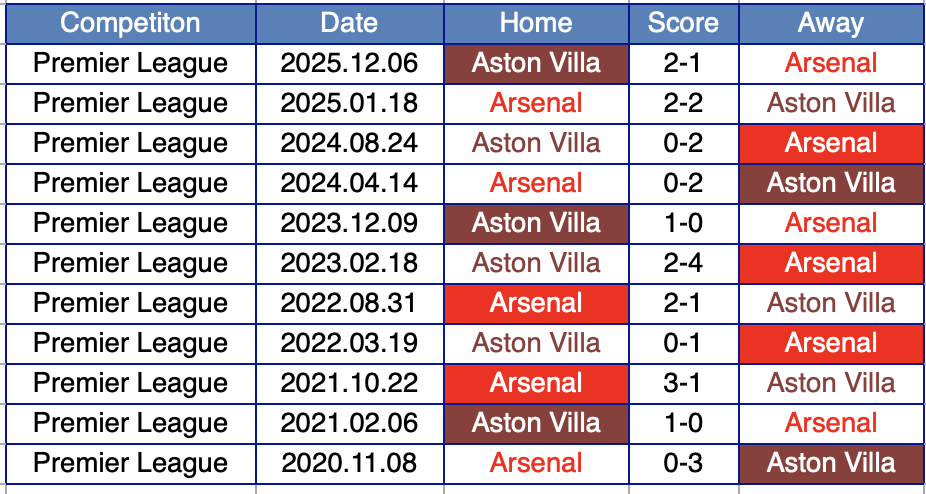This screenshot has width=926, height=494.
Task: Click the Away column header
Action: 831,23
